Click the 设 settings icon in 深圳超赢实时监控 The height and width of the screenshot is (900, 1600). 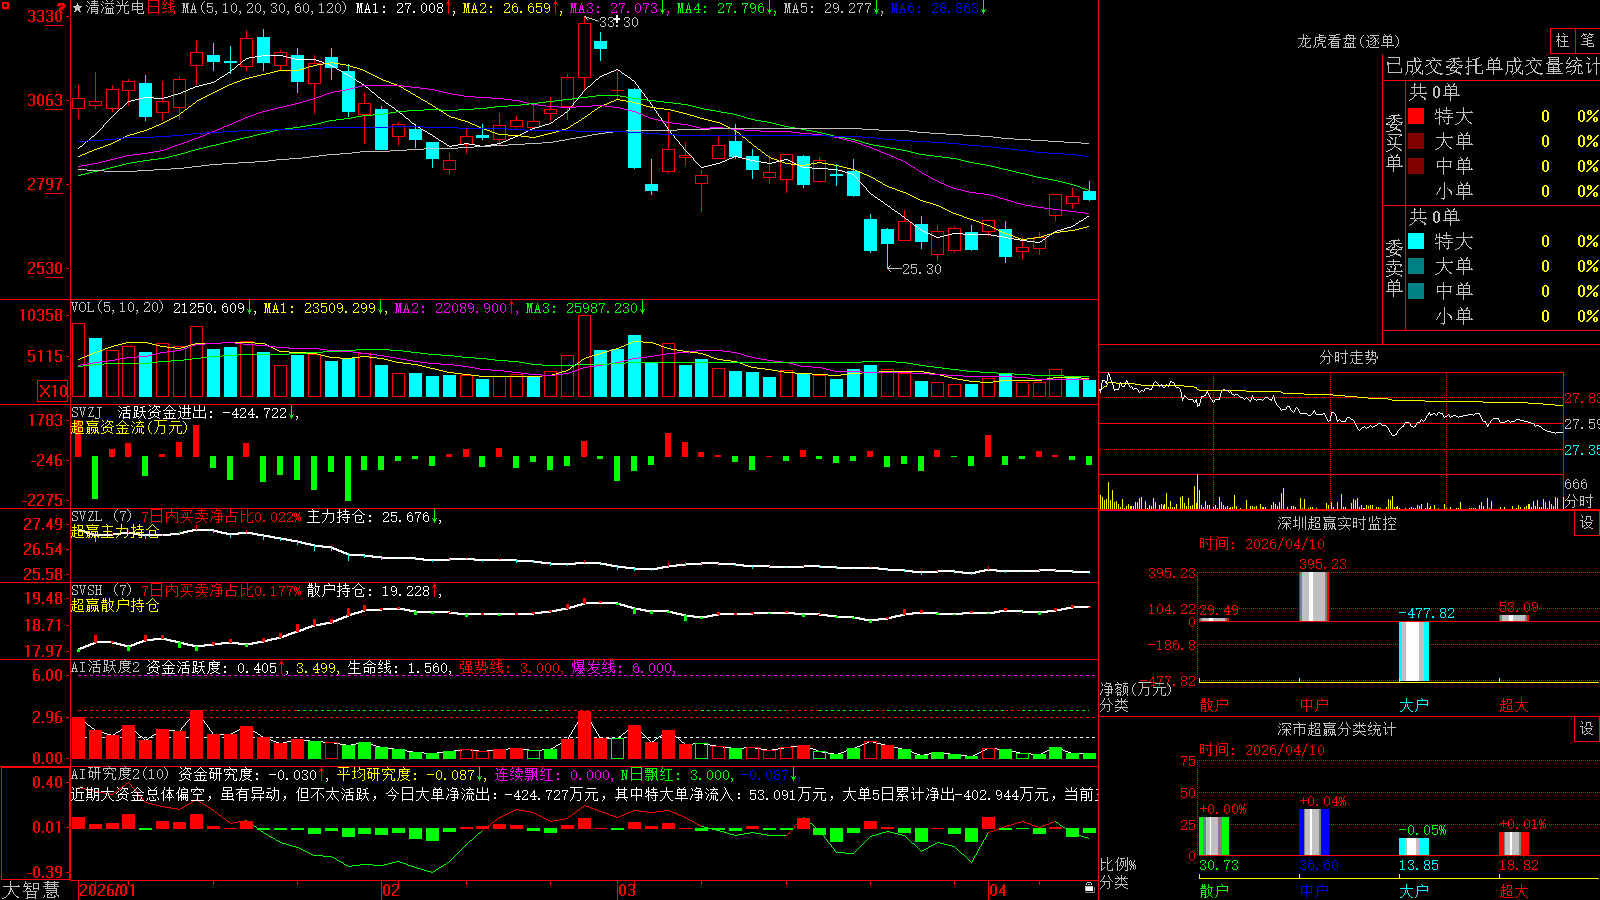click(1586, 523)
